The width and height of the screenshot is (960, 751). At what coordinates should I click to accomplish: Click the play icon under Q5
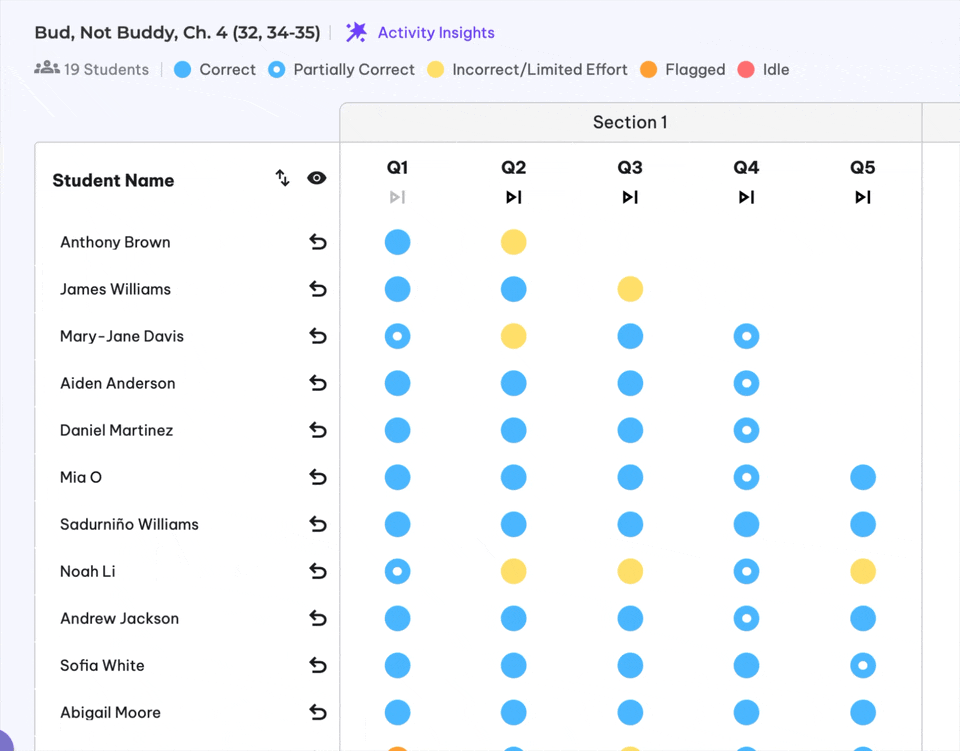click(x=862, y=197)
